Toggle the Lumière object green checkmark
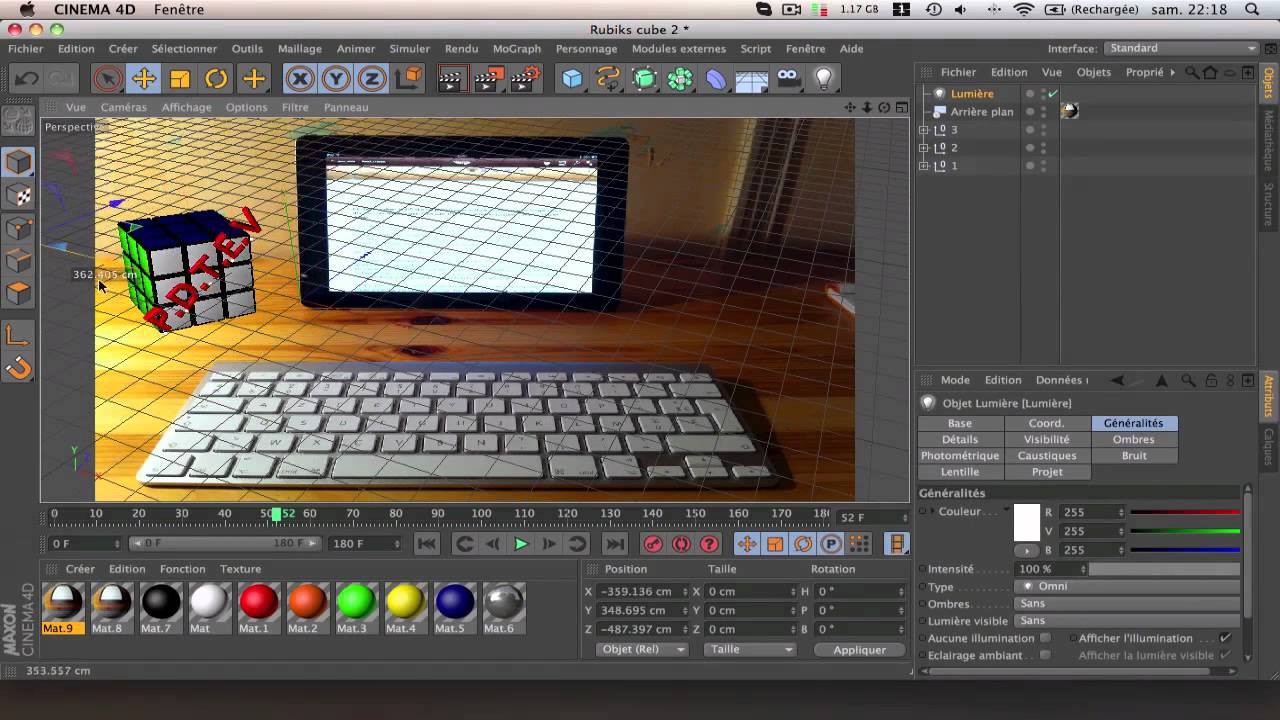 click(x=1053, y=94)
